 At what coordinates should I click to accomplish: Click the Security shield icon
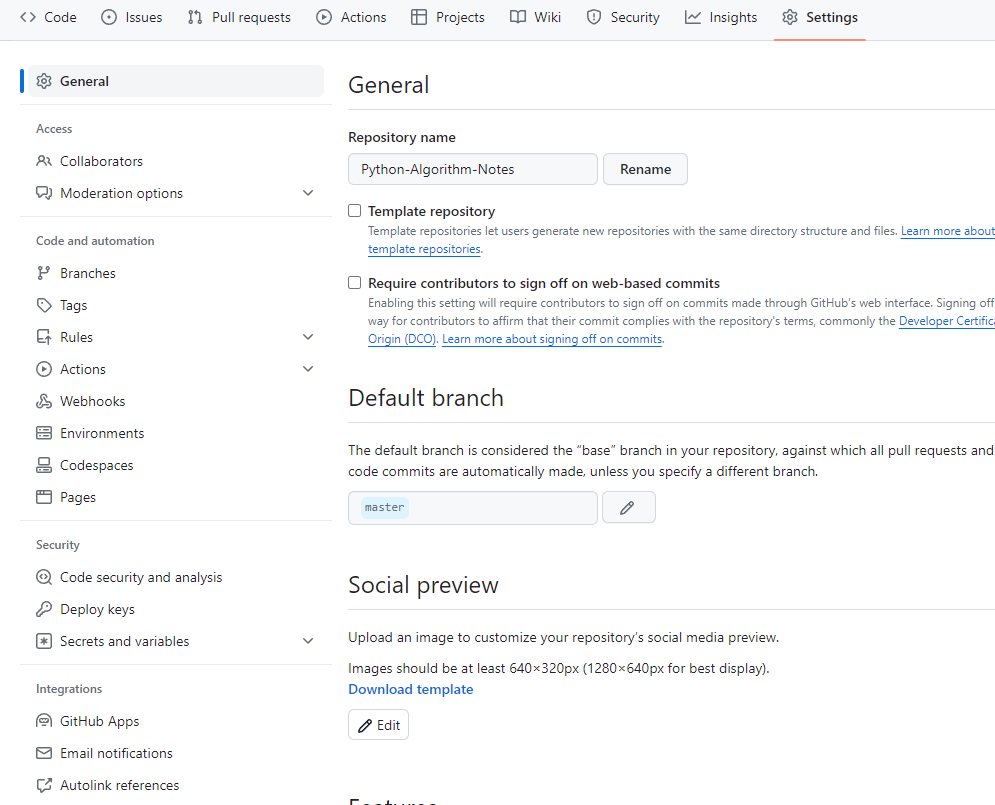594,17
